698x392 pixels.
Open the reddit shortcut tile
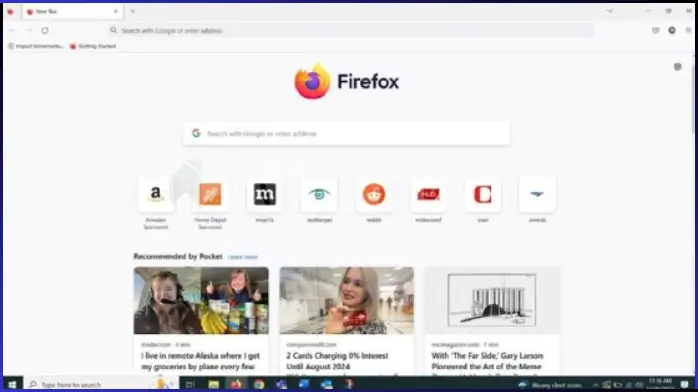pyautogui.click(x=374, y=194)
